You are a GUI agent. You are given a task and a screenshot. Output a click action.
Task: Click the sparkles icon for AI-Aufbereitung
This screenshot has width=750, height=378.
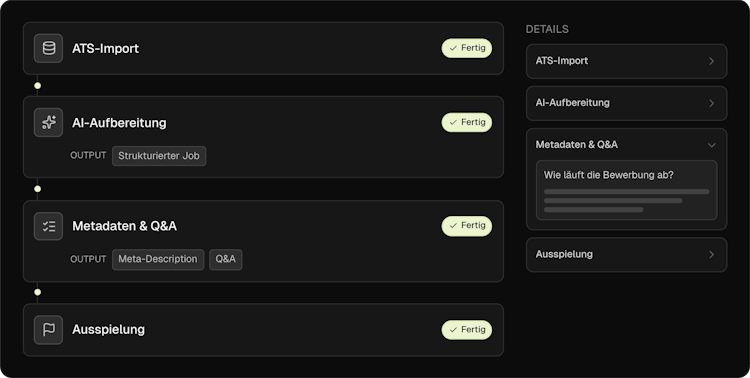(x=48, y=122)
